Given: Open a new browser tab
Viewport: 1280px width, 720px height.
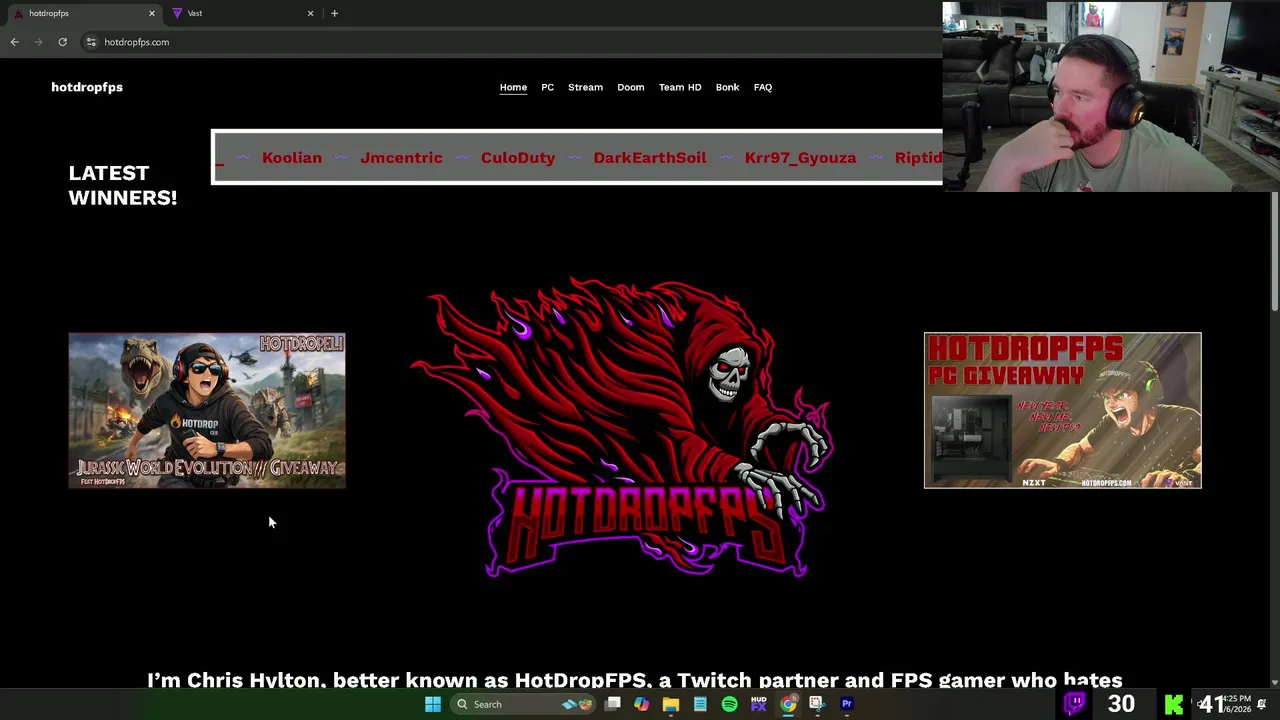Looking at the screenshot, I should 334,13.
